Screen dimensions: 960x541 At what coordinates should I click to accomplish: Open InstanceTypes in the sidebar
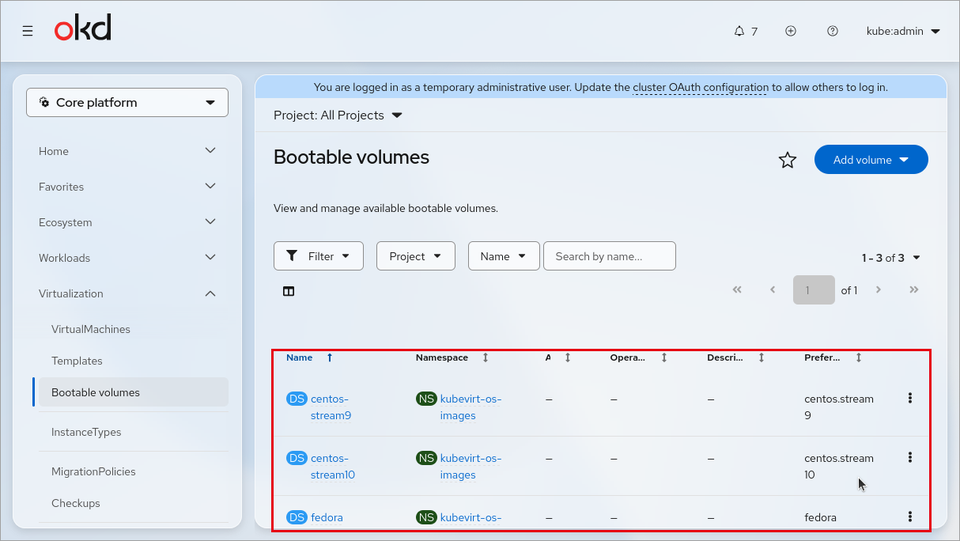click(x=86, y=432)
